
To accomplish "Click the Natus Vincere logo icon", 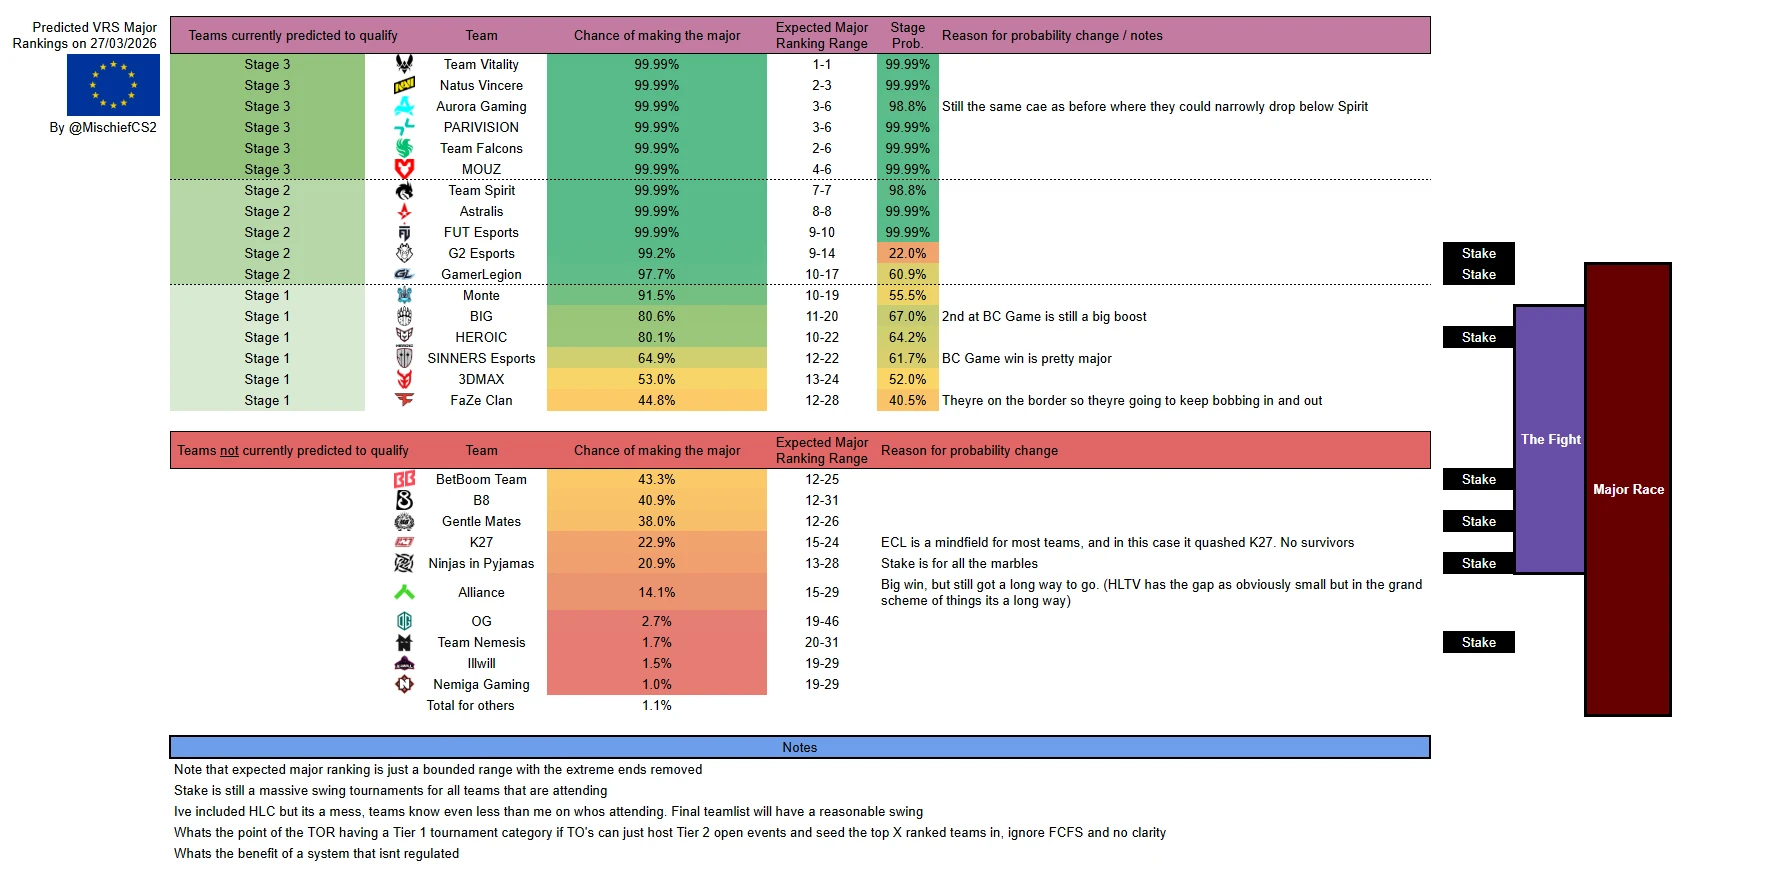I will coord(404,85).
